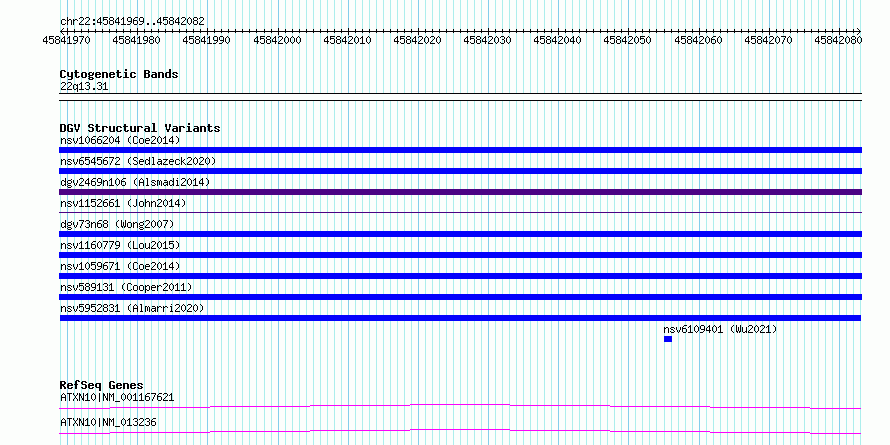890x445 pixels.
Task: Open variant label nsv1059671 (Coe2014)
Action: pyautogui.click(x=120, y=266)
